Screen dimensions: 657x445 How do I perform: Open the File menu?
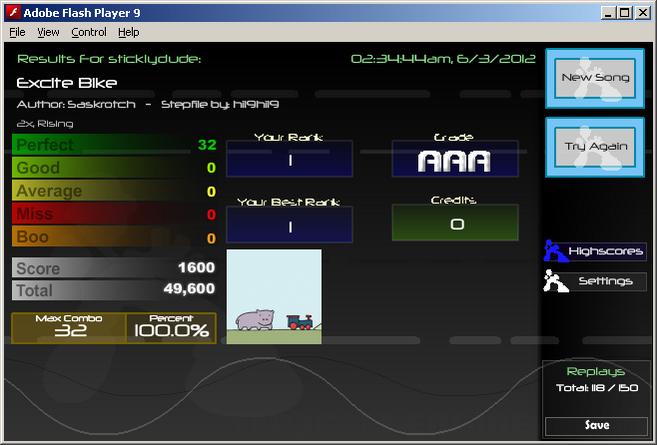(17, 32)
